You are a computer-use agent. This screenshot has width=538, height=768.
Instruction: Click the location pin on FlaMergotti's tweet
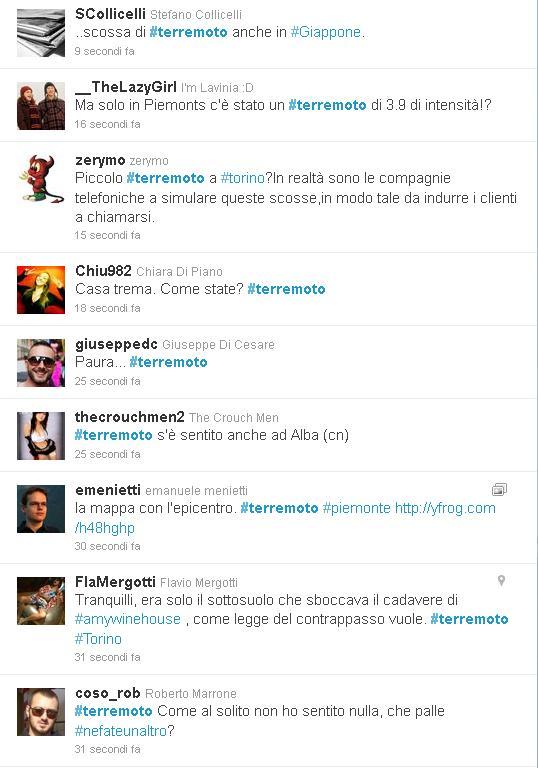click(x=501, y=580)
